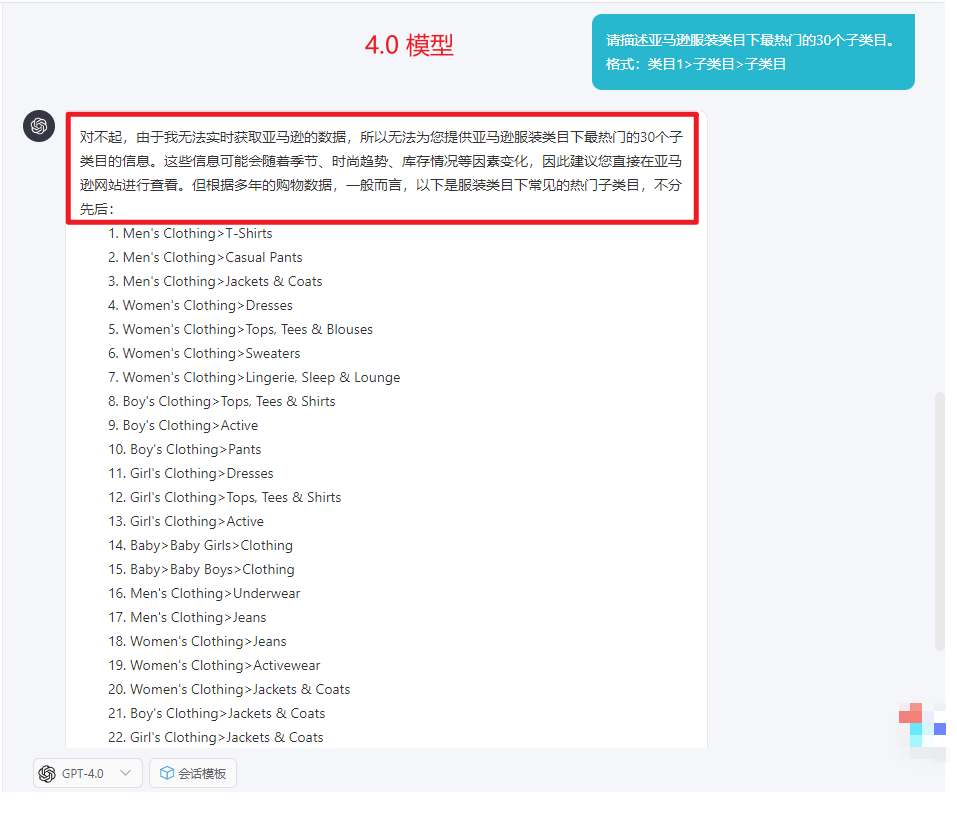
Task: Click the cube icon on 会话模板
Action: point(167,773)
